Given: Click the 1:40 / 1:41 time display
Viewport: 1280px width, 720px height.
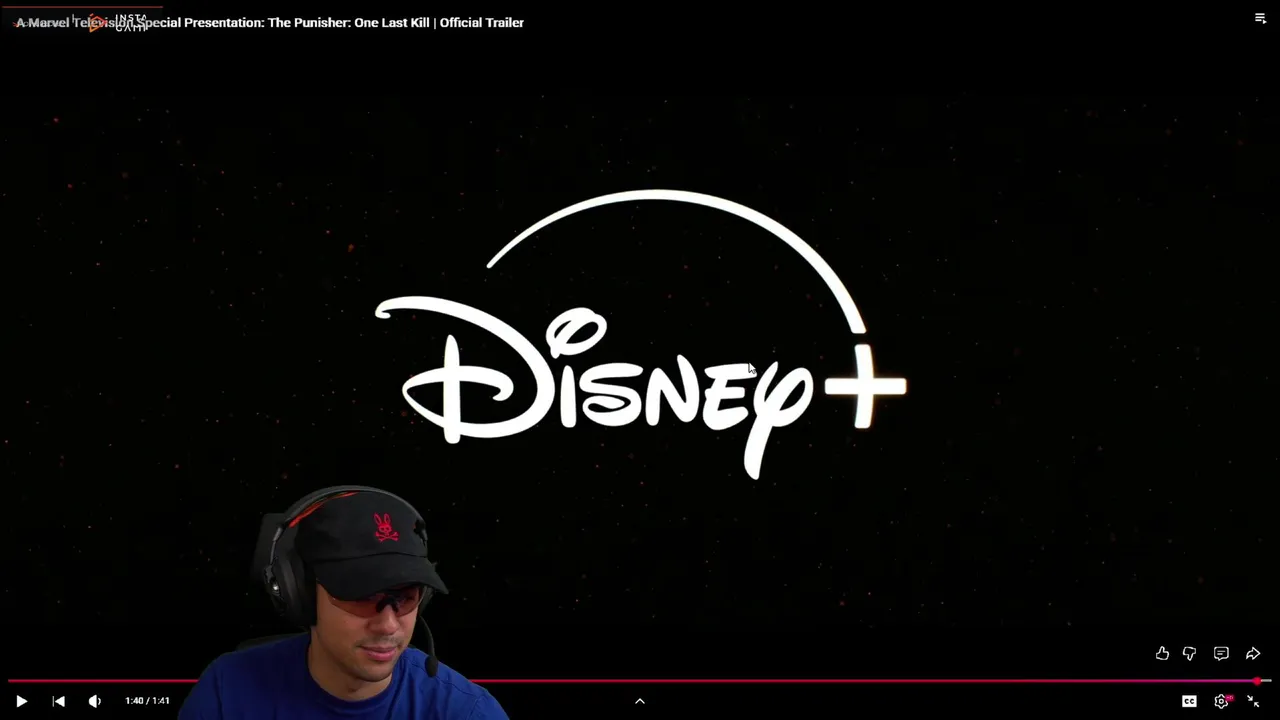Looking at the screenshot, I should point(147,701).
